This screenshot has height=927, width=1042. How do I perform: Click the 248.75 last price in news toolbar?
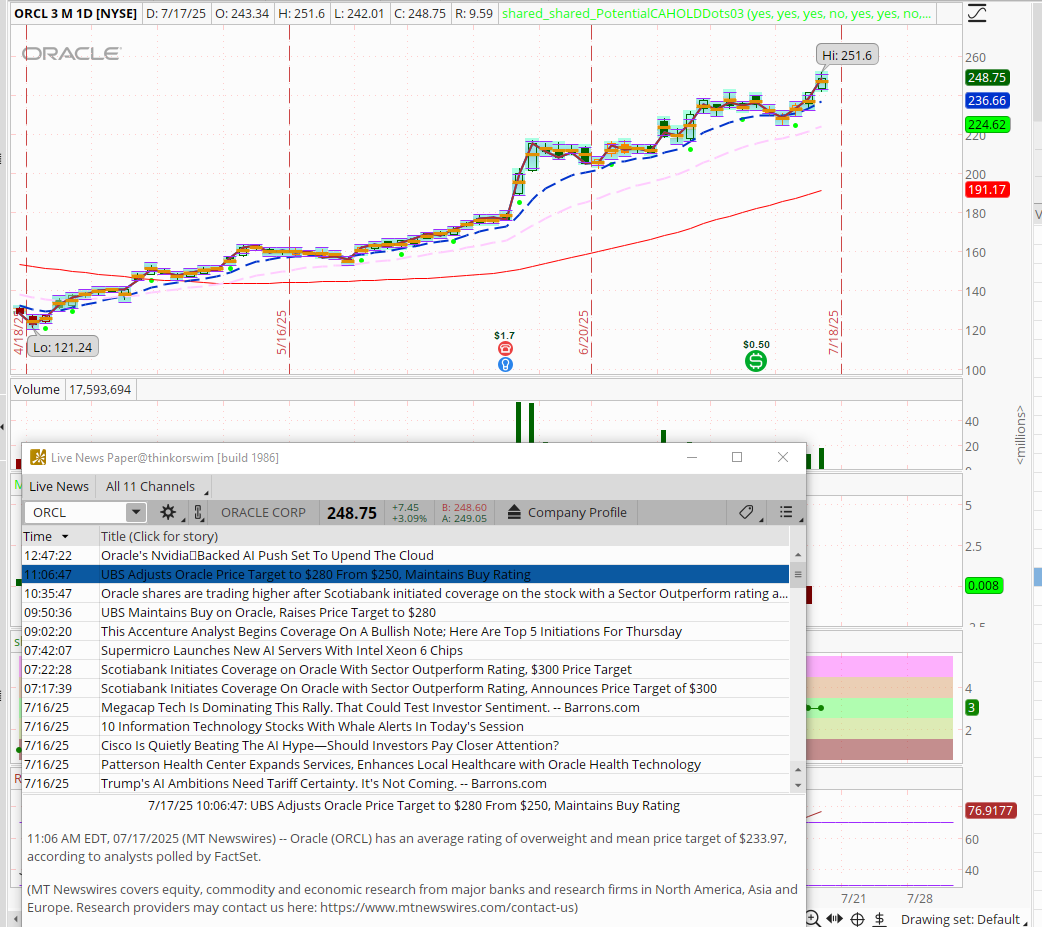(x=352, y=513)
